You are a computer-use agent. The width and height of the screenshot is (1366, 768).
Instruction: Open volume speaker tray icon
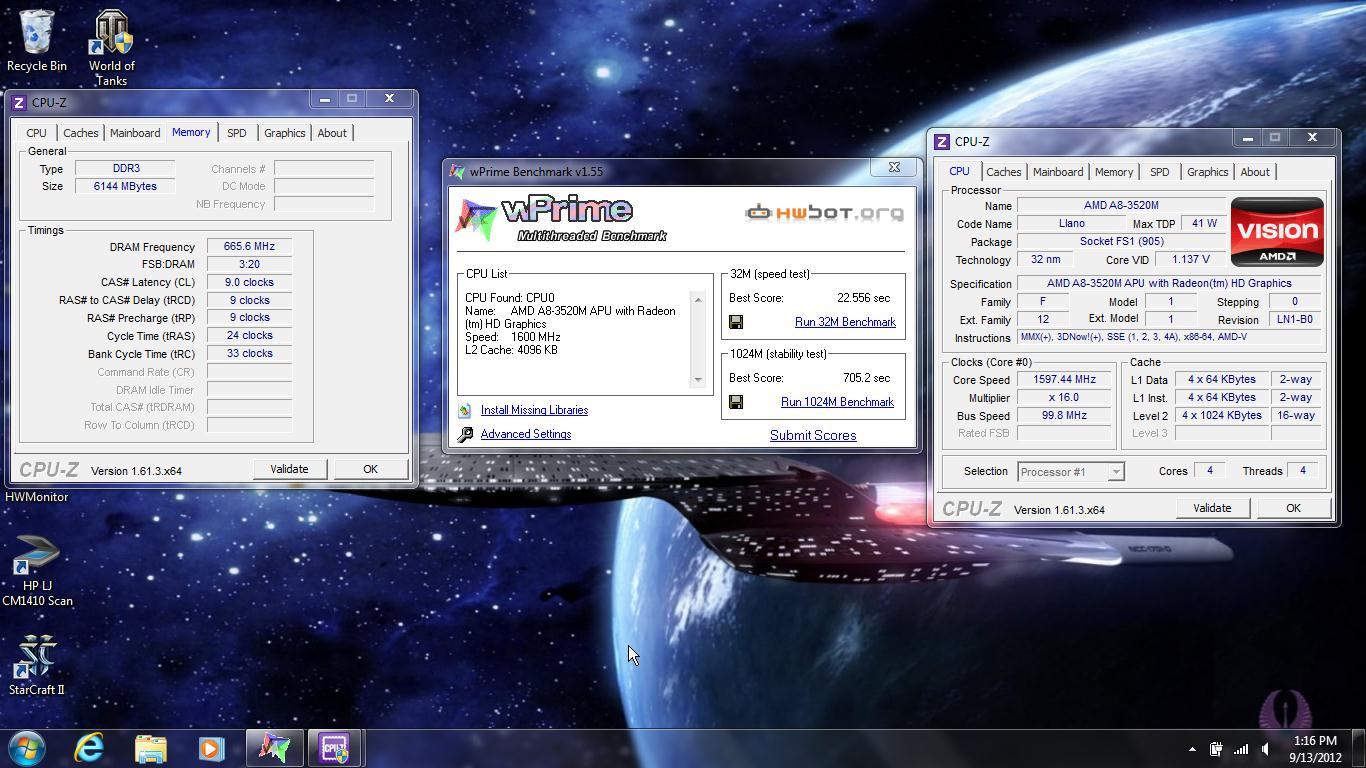coord(1266,749)
